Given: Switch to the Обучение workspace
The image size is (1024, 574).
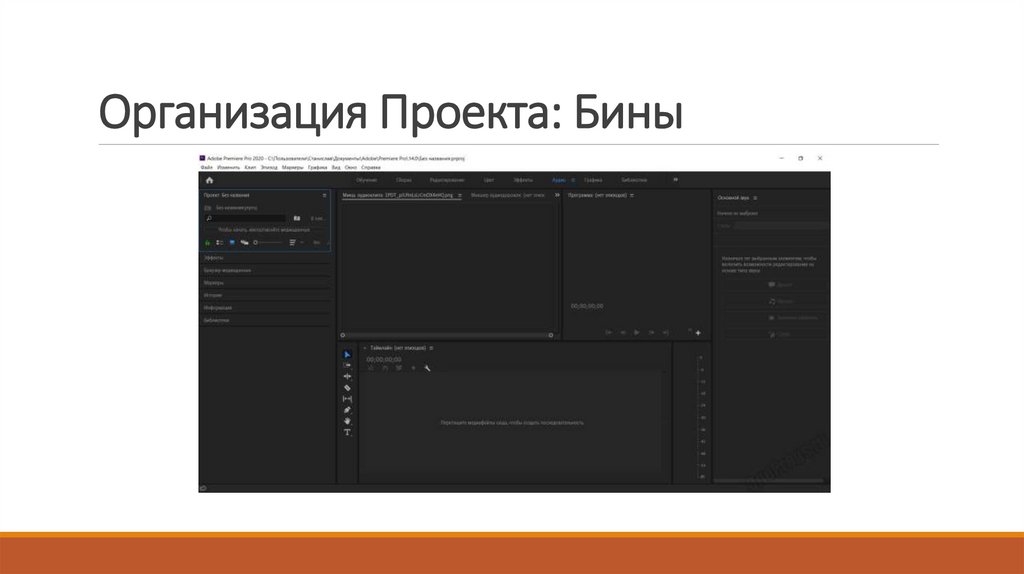Looking at the screenshot, I should [x=367, y=180].
